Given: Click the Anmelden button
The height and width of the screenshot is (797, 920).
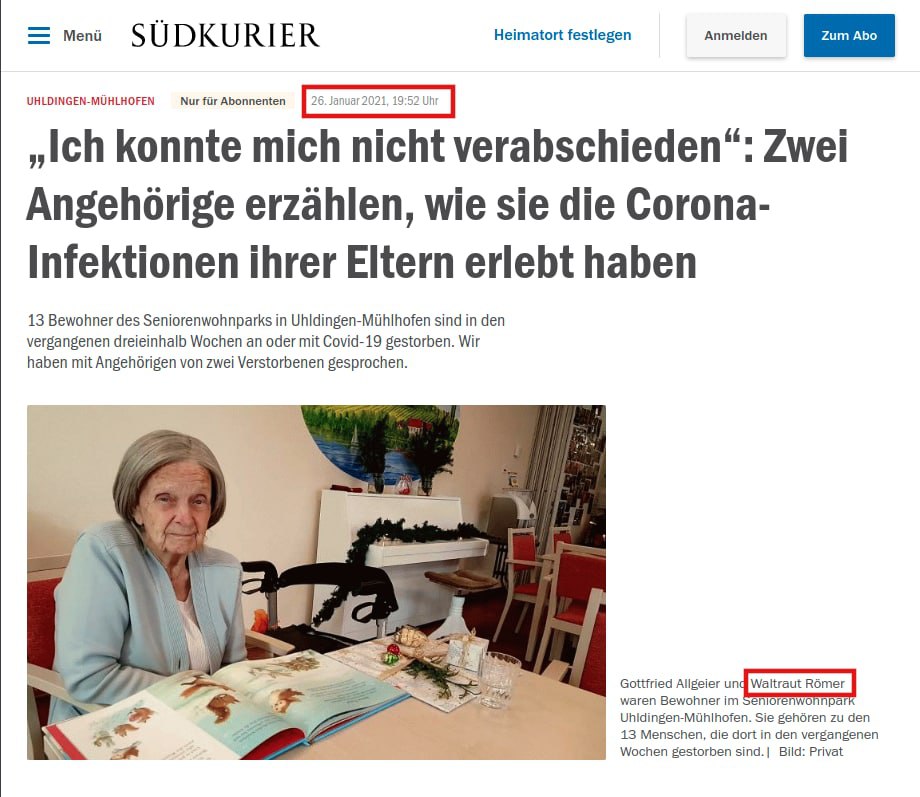Looking at the screenshot, I should (736, 36).
